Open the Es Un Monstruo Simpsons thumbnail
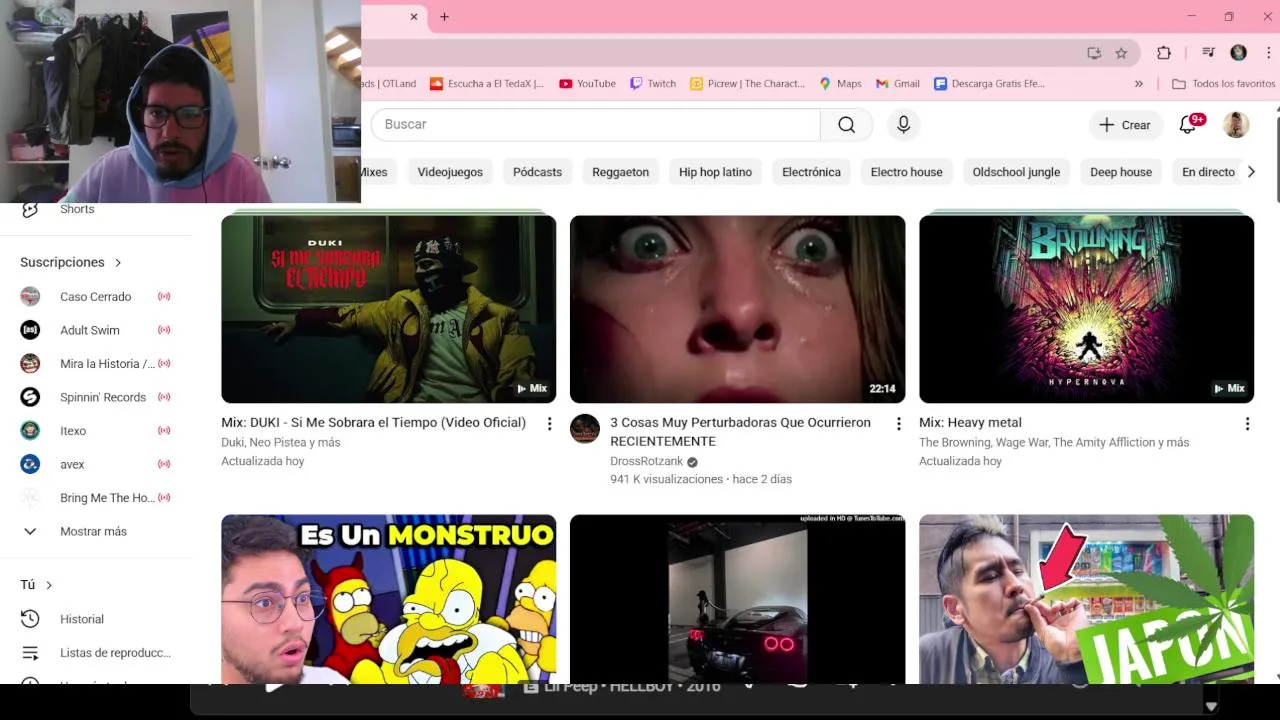 click(x=388, y=599)
